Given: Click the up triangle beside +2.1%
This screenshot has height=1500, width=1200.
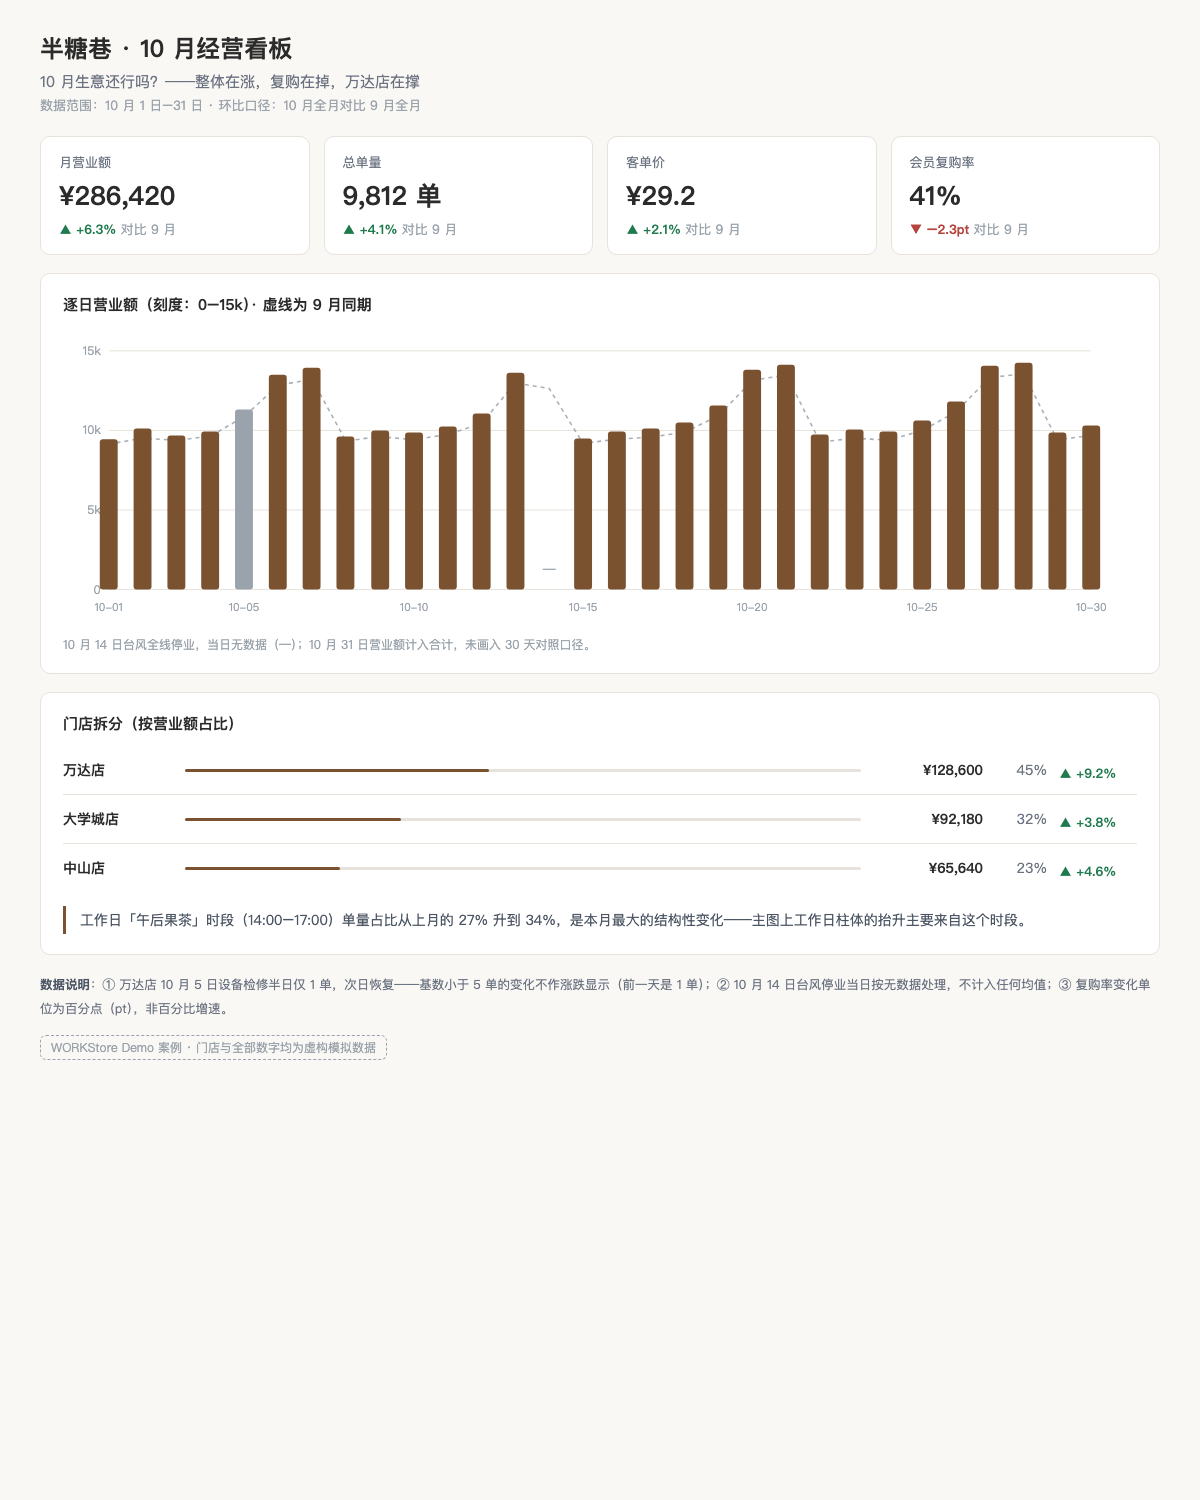Looking at the screenshot, I should pos(632,230).
